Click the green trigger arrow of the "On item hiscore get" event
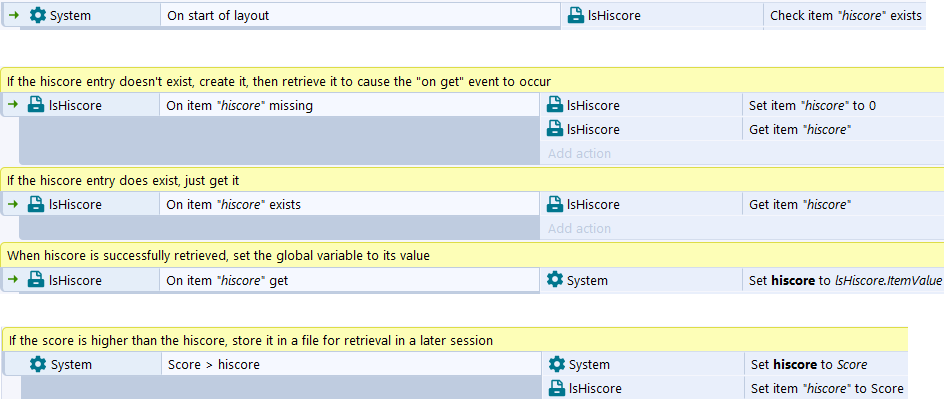The height and width of the screenshot is (399, 944). (x=13, y=280)
